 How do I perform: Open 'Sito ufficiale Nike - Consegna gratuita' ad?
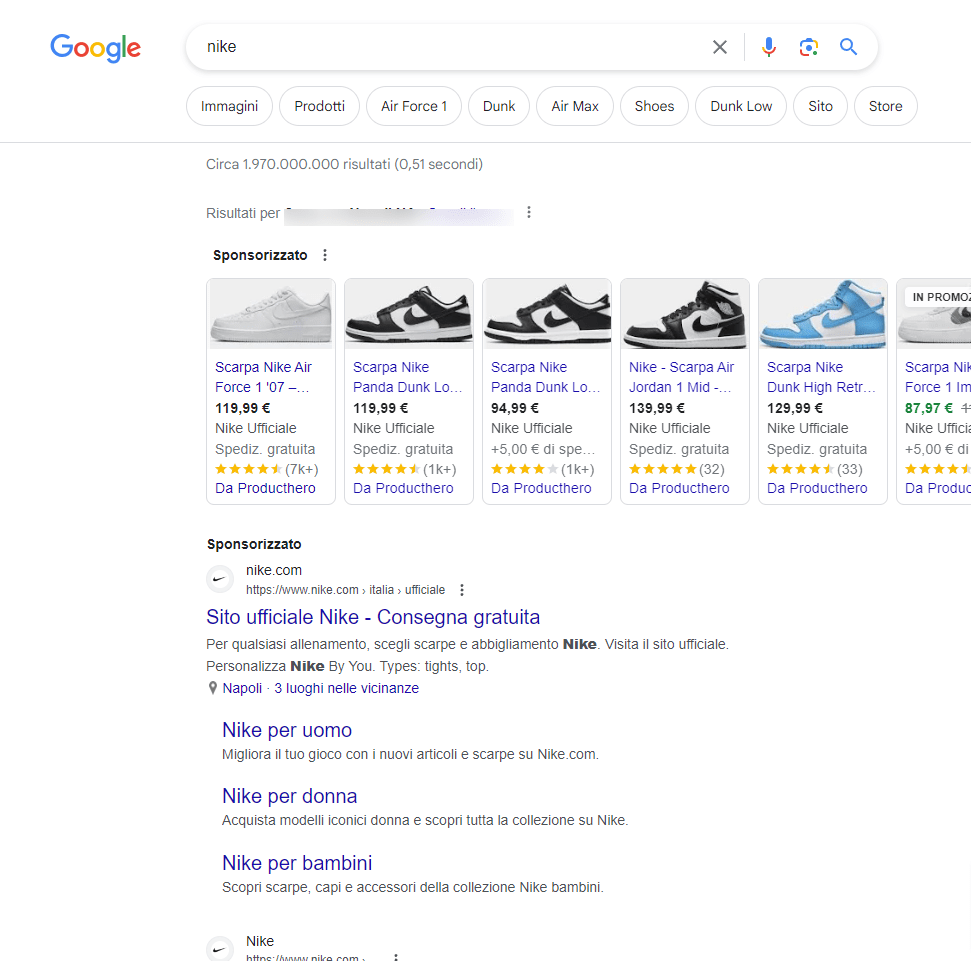(x=373, y=617)
